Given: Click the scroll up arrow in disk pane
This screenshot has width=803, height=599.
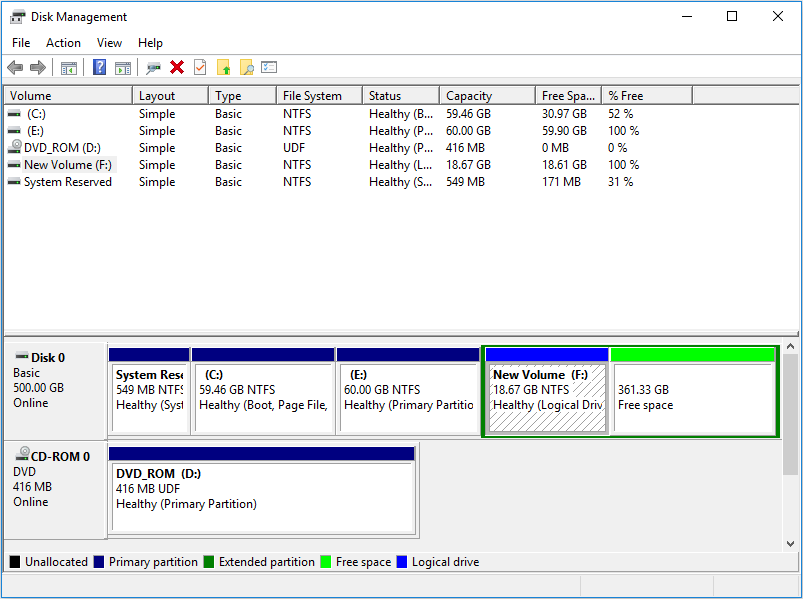Looking at the screenshot, I should pos(790,347).
